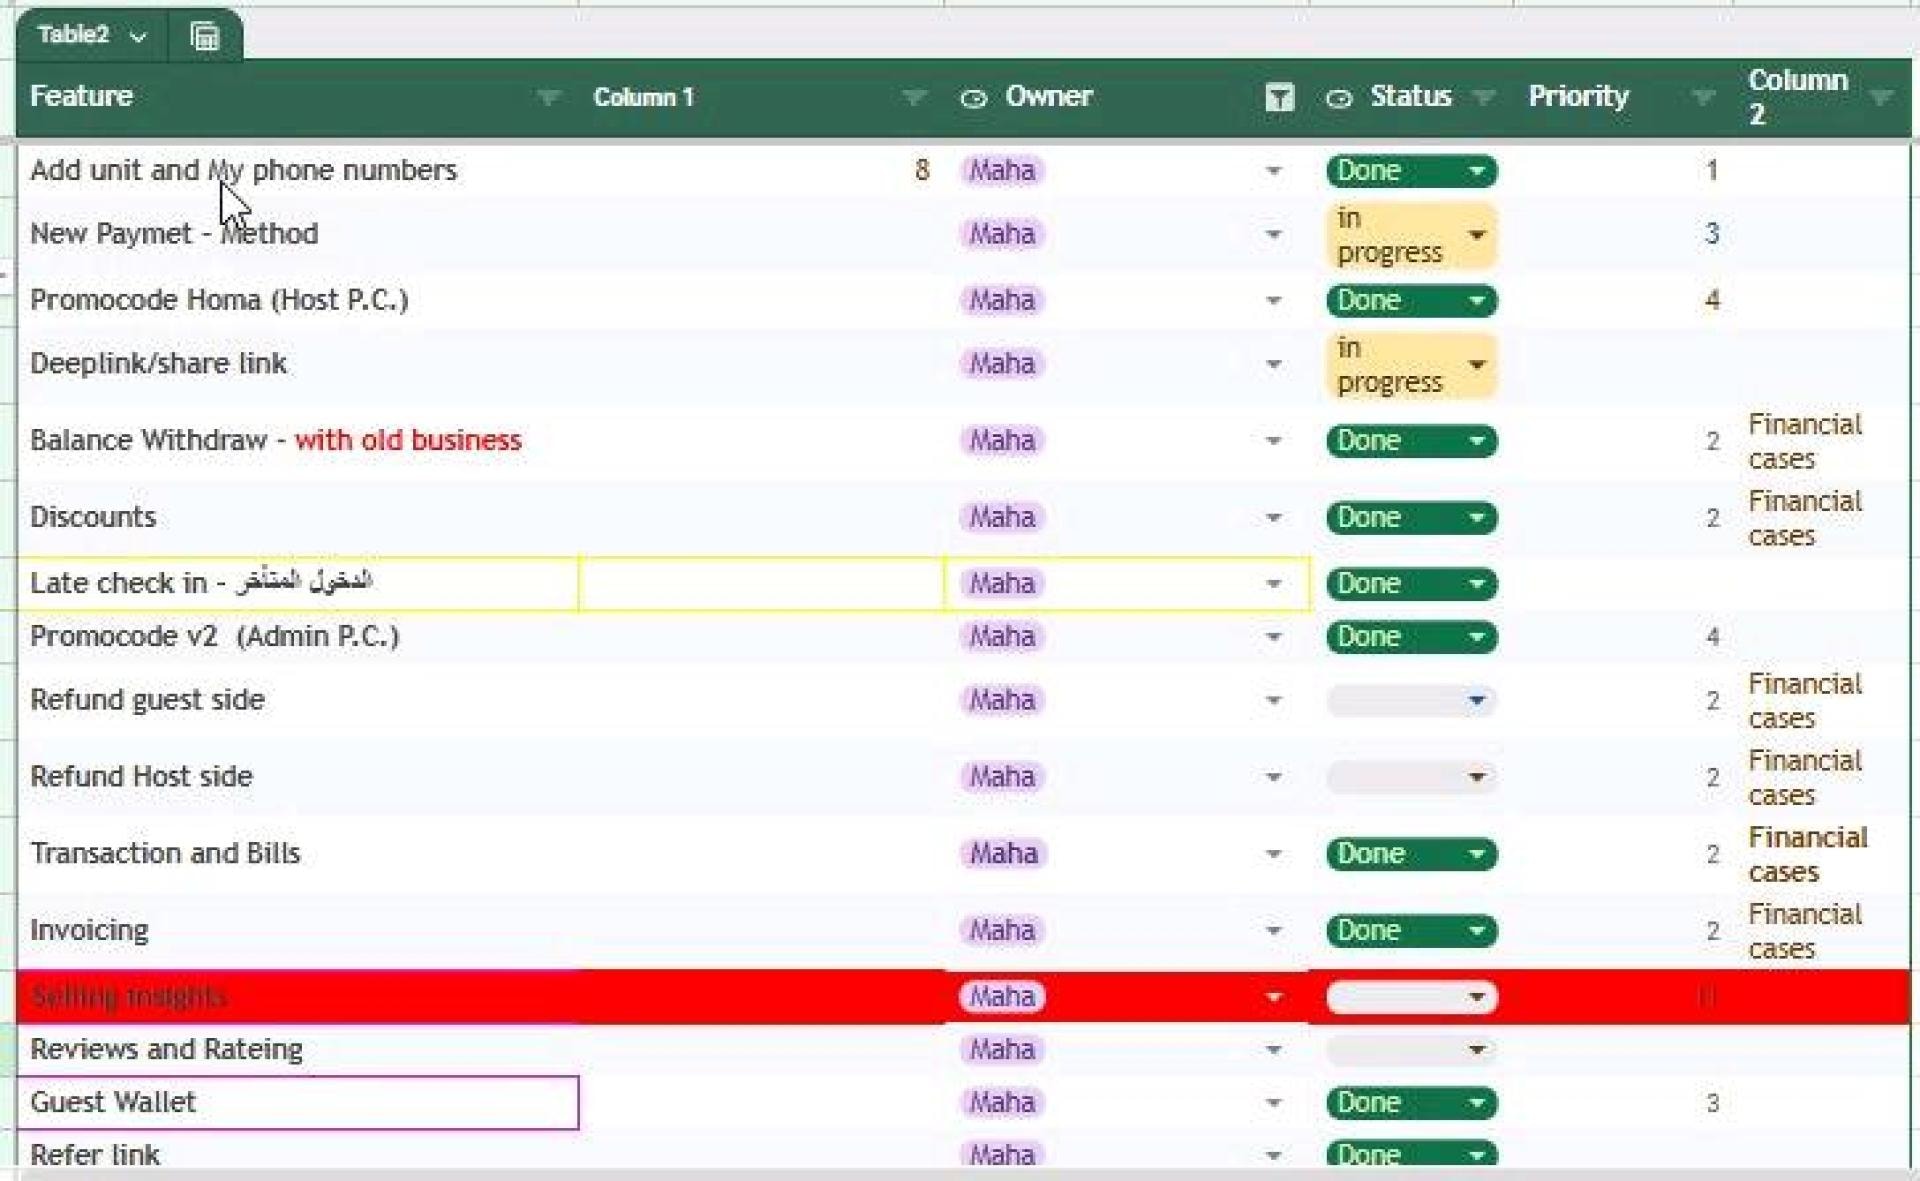Click the dropdown-type icon before Status header
1920x1181 pixels.
pyautogui.click(x=1338, y=98)
